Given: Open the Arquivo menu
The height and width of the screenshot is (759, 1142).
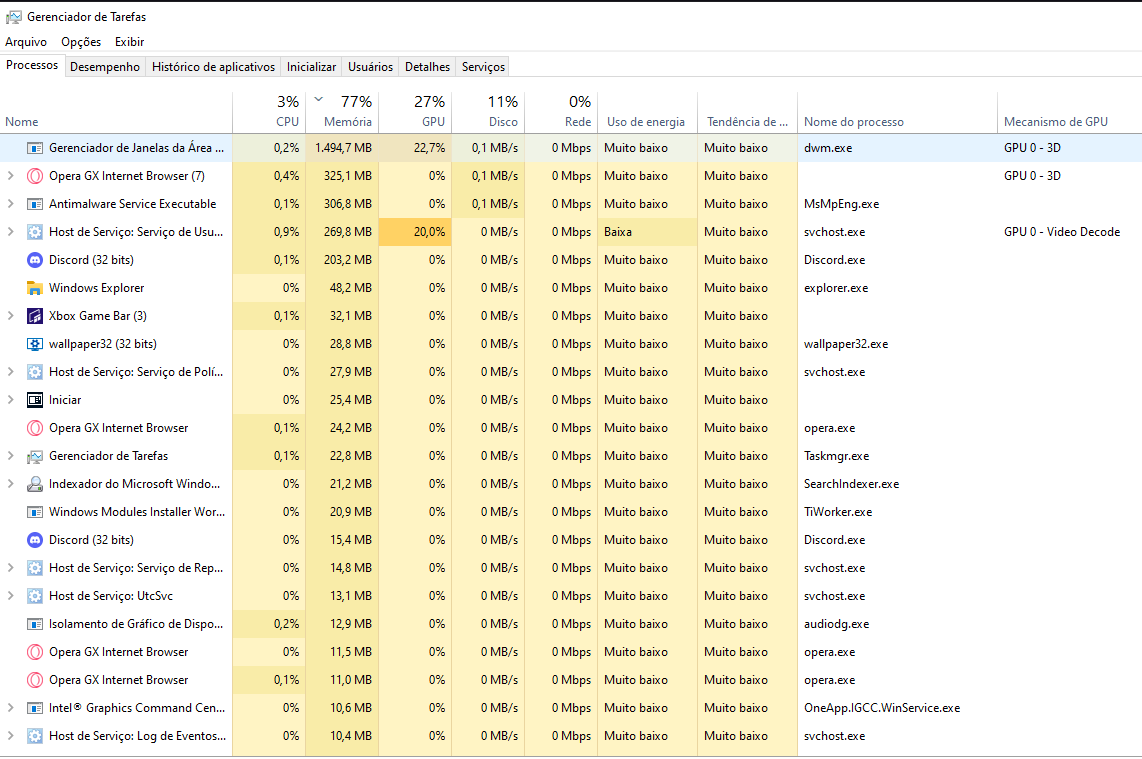Looking at the screenshot, I should [x=26, y=42].
